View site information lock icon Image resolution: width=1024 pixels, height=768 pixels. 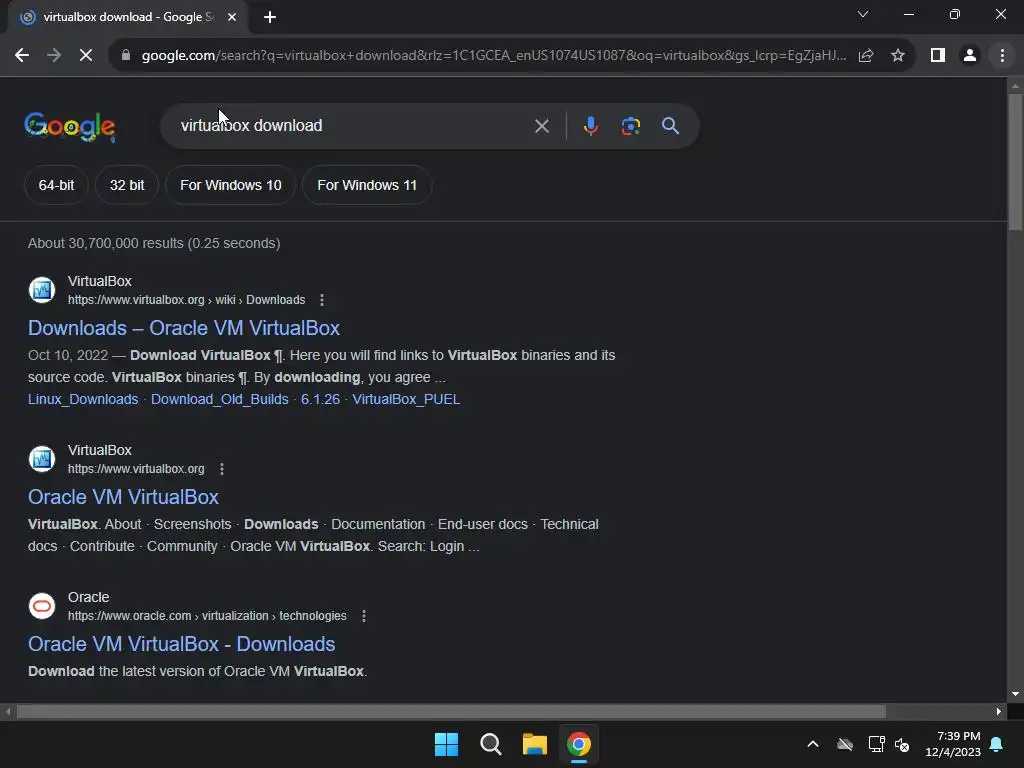point(126,56)
